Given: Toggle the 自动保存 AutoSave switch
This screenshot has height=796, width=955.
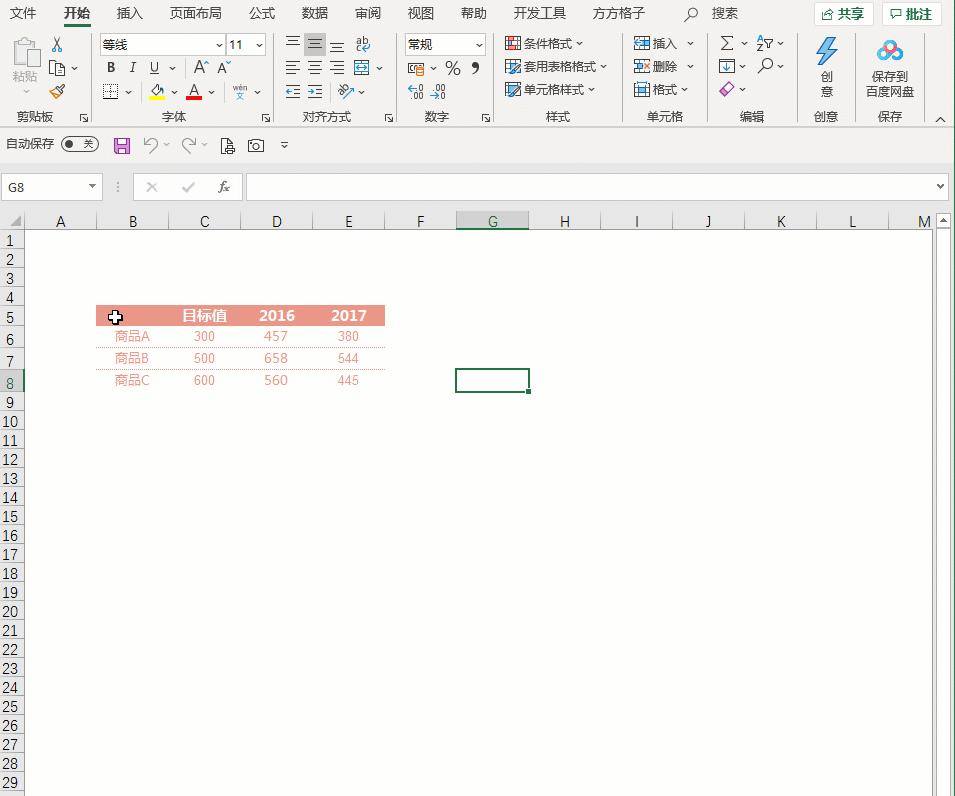Looking at the screenshot, I should click(x=80, y=144).
